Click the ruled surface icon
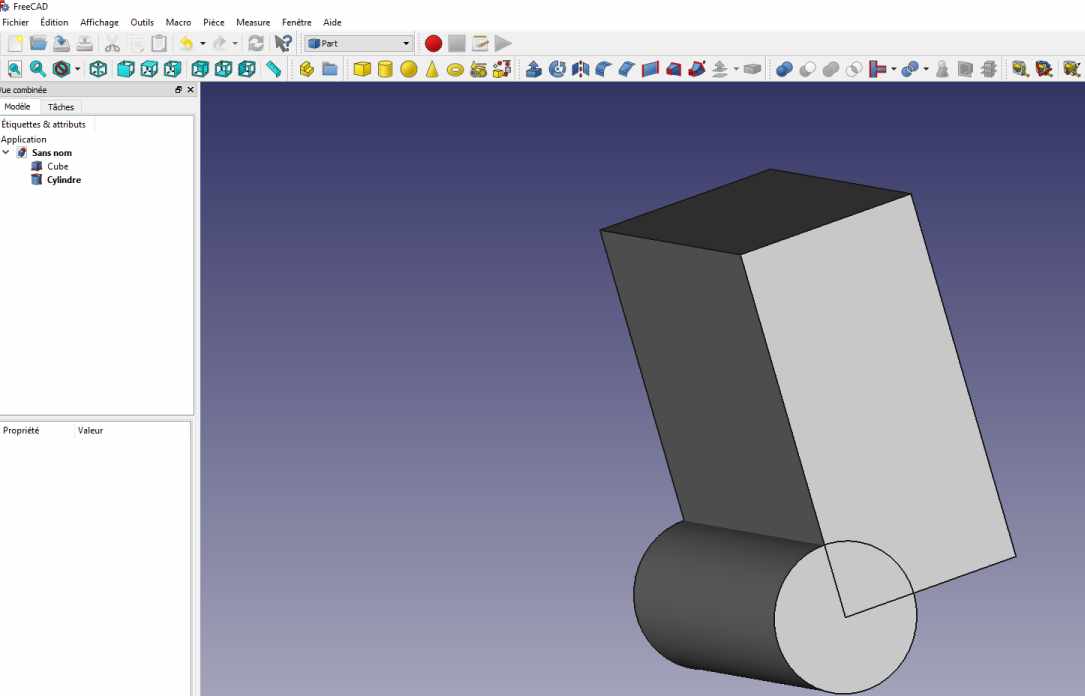1085x696 pixels. pyautogui.click(x=650, y=69)
